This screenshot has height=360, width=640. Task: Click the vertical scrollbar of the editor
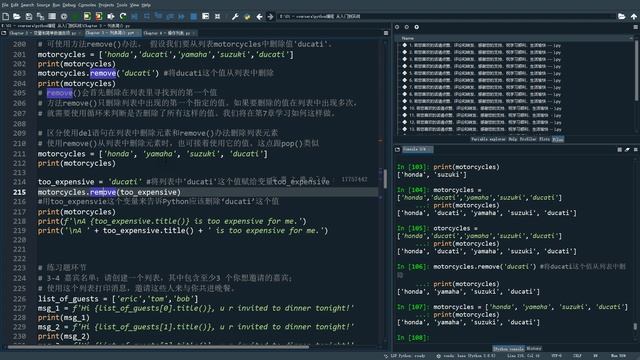(385, 179)
